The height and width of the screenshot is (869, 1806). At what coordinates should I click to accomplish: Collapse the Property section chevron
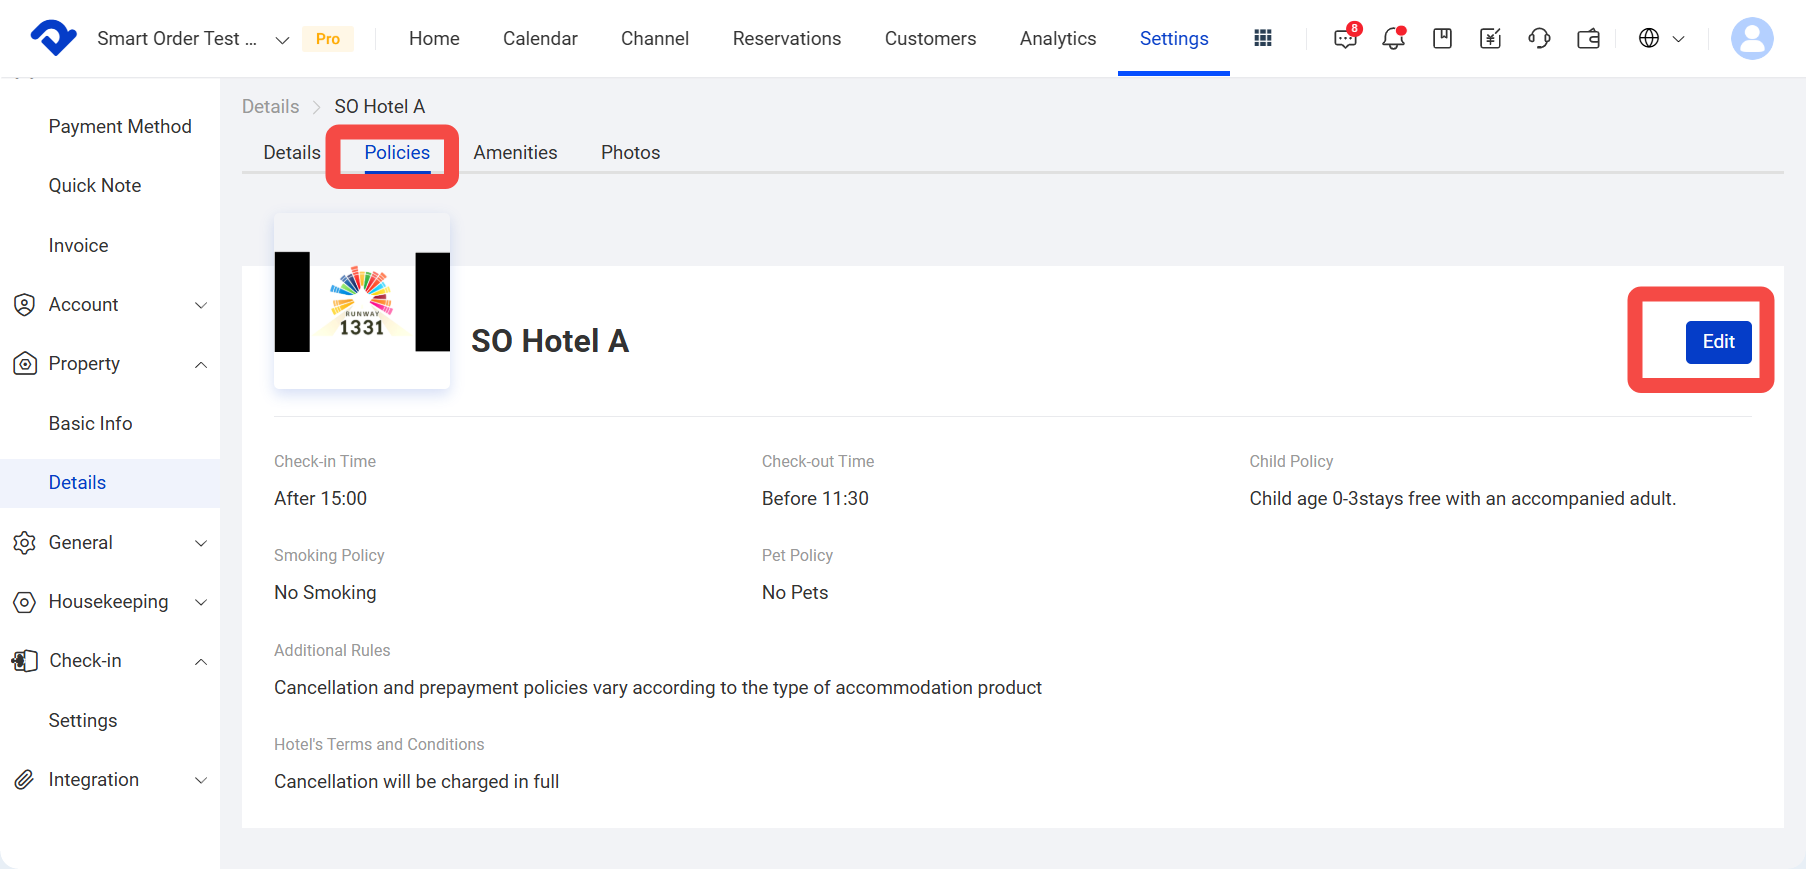(201, 364)
